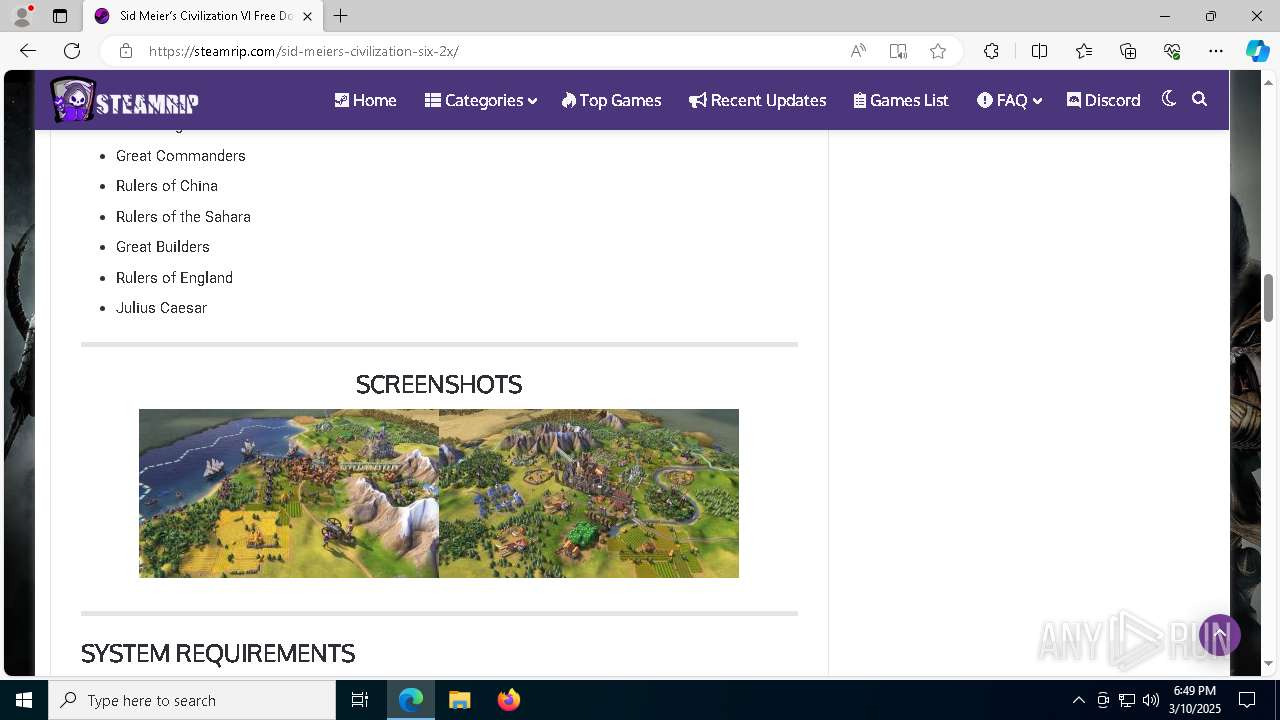This screenshot has width=1280, height=720.
Task: Open File Explorer from taskbar
Action: (x=459, y=700)
